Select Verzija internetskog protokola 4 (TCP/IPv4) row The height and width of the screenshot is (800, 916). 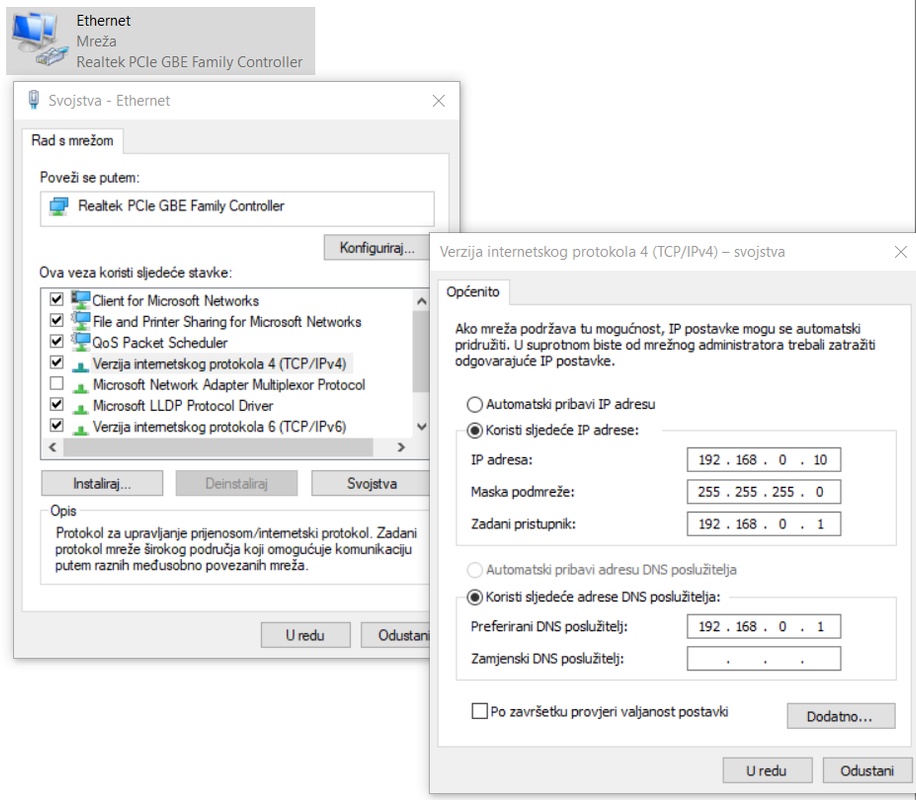click(x=220, y=364)
